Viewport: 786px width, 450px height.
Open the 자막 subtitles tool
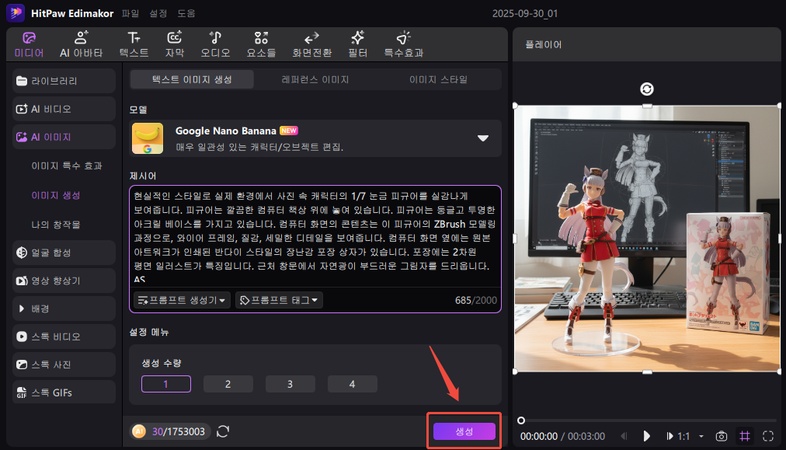coord(175,43)
